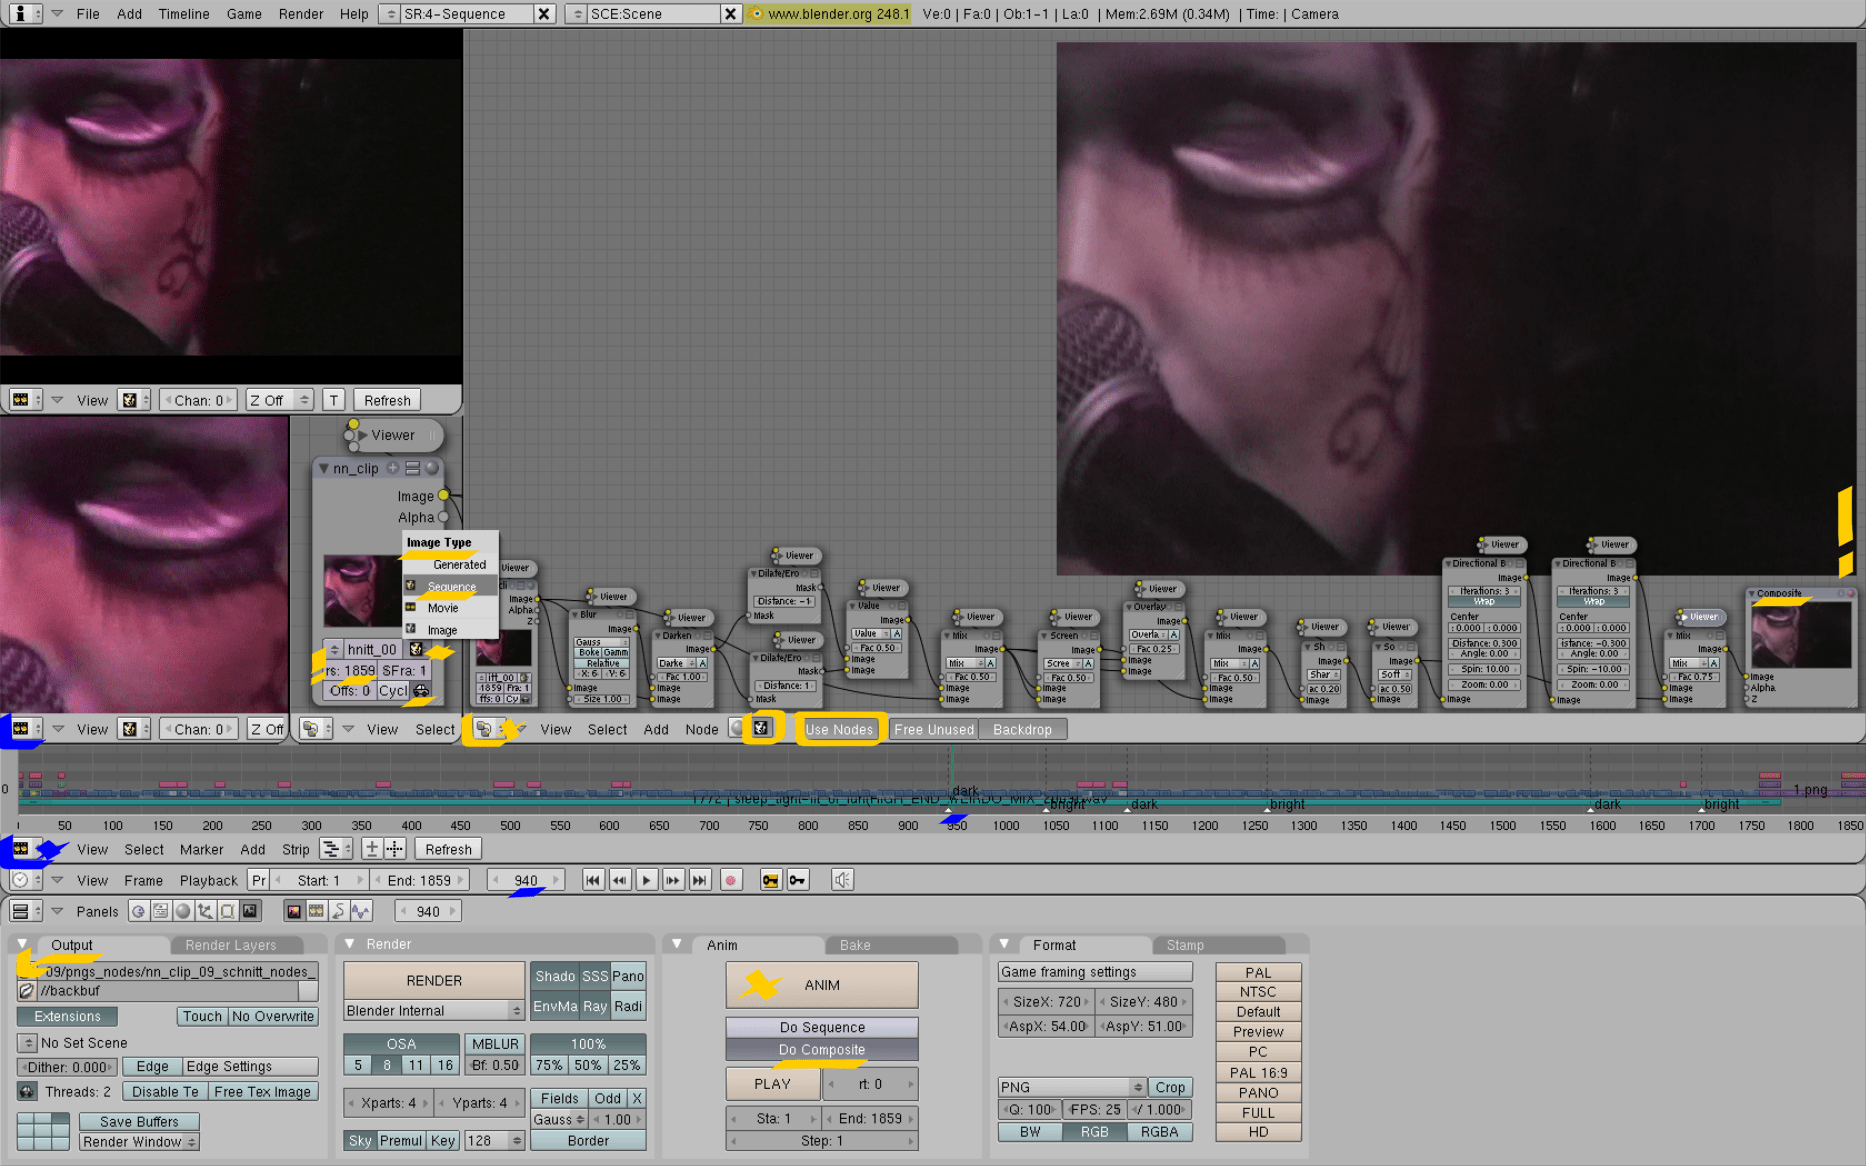Open the PNG file format dropdown
1866x1166 pixels.
(1072, 1087)
